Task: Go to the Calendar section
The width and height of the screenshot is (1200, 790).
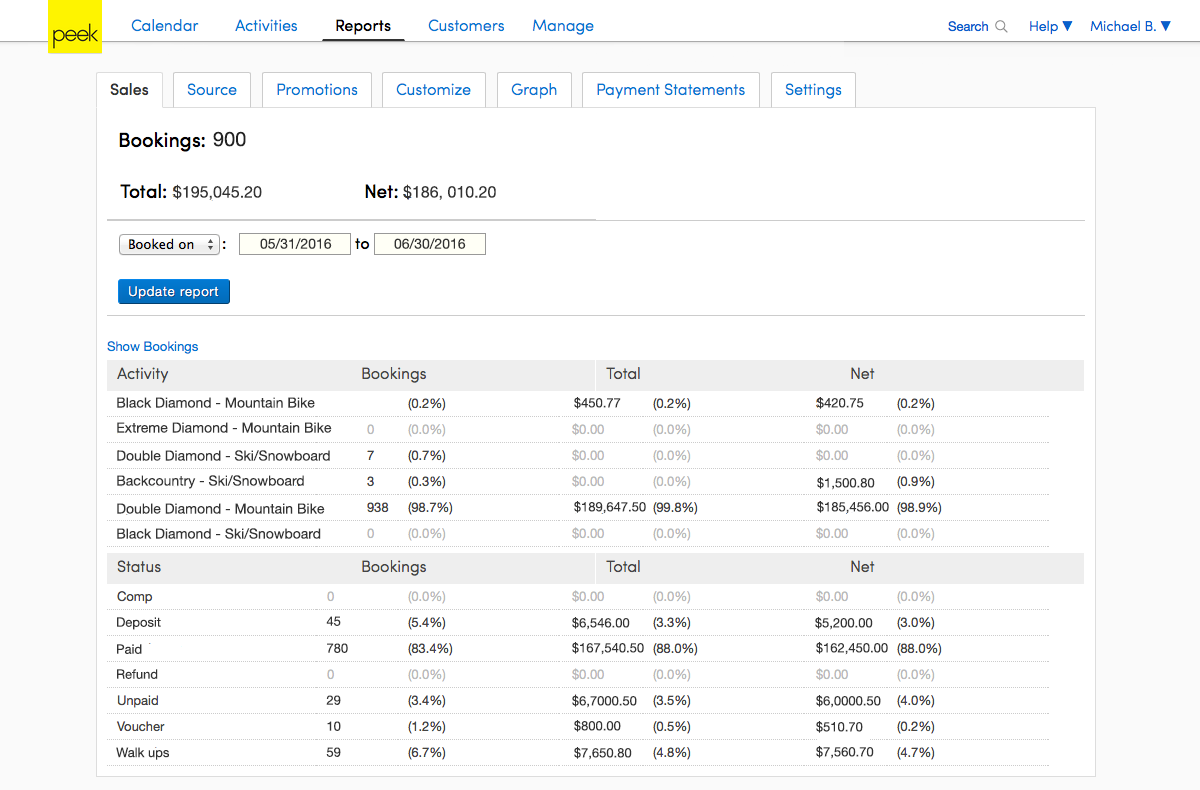Action: [165, 26]
